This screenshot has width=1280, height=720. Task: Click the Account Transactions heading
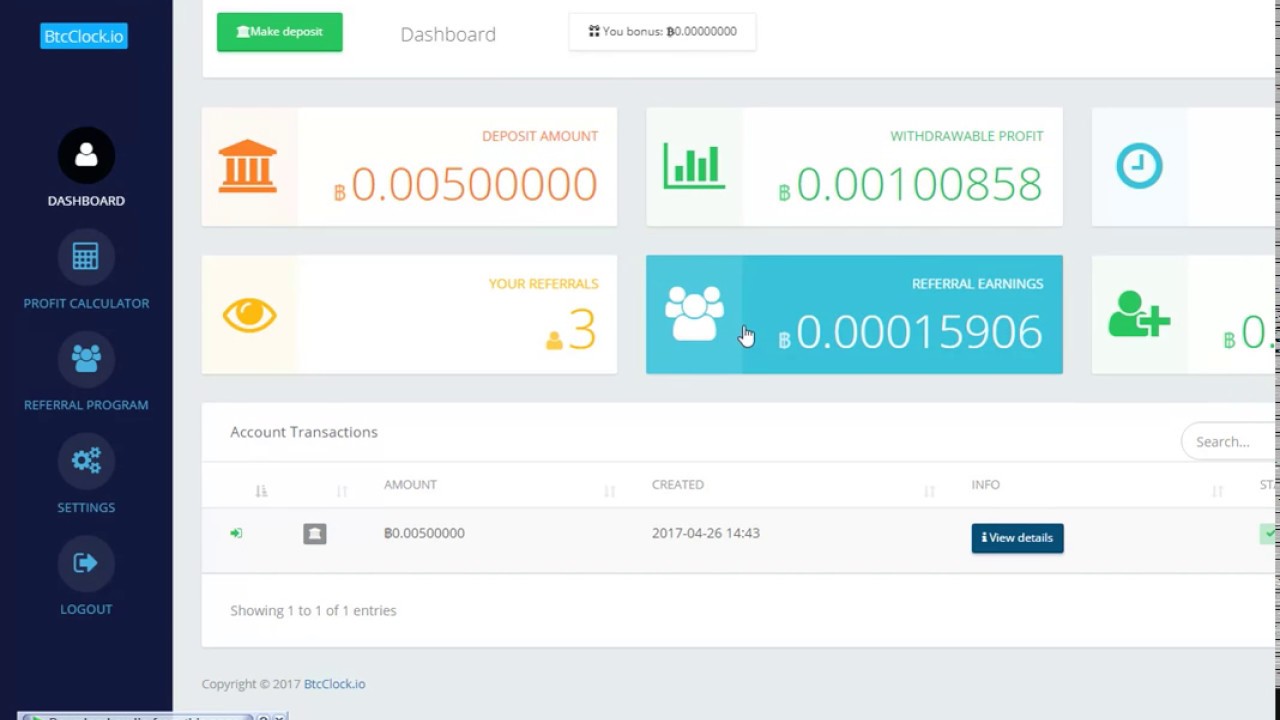pyautogui.click(x=304, y=432)
